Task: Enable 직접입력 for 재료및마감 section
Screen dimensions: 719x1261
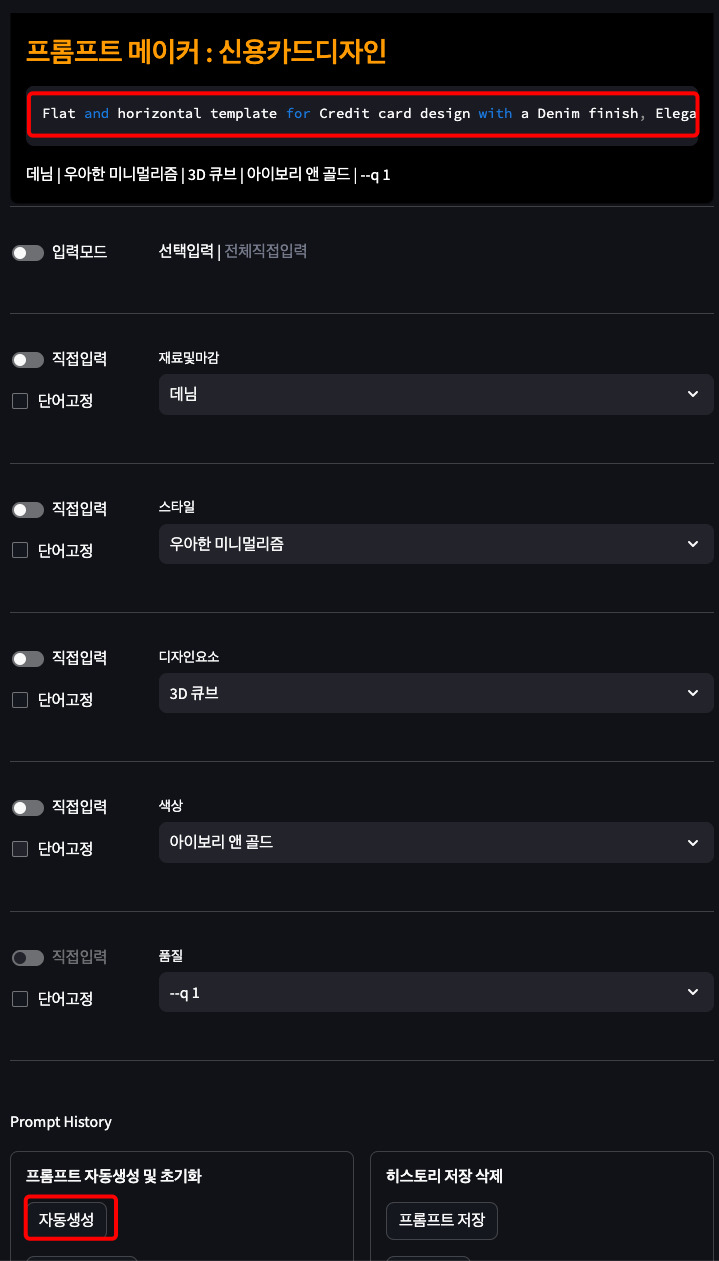Action: [x=28, y=359]
